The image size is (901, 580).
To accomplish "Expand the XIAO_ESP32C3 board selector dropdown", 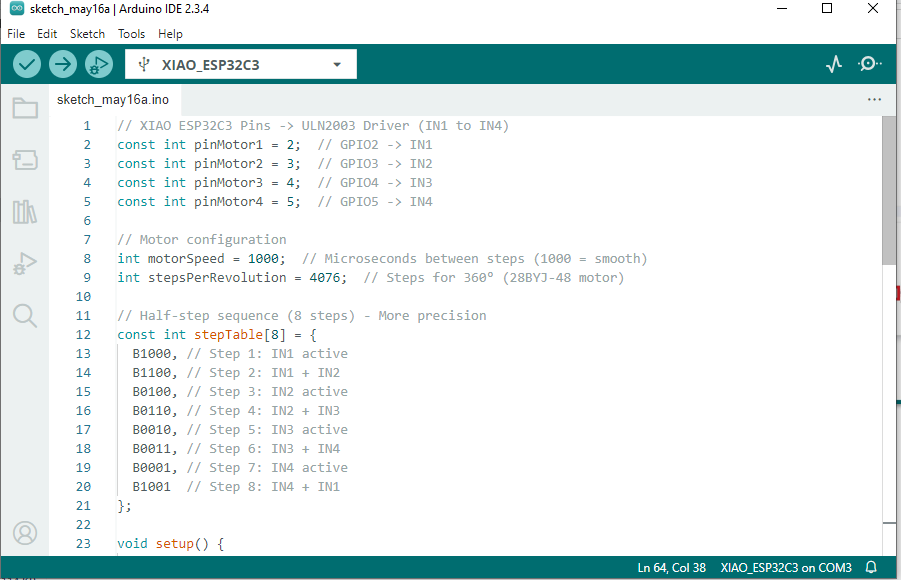I will tap(241, 64).
